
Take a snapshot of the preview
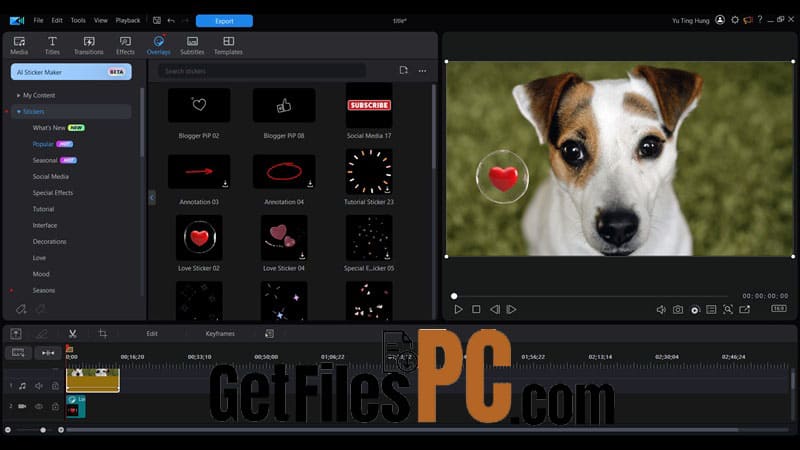(678, 310)
